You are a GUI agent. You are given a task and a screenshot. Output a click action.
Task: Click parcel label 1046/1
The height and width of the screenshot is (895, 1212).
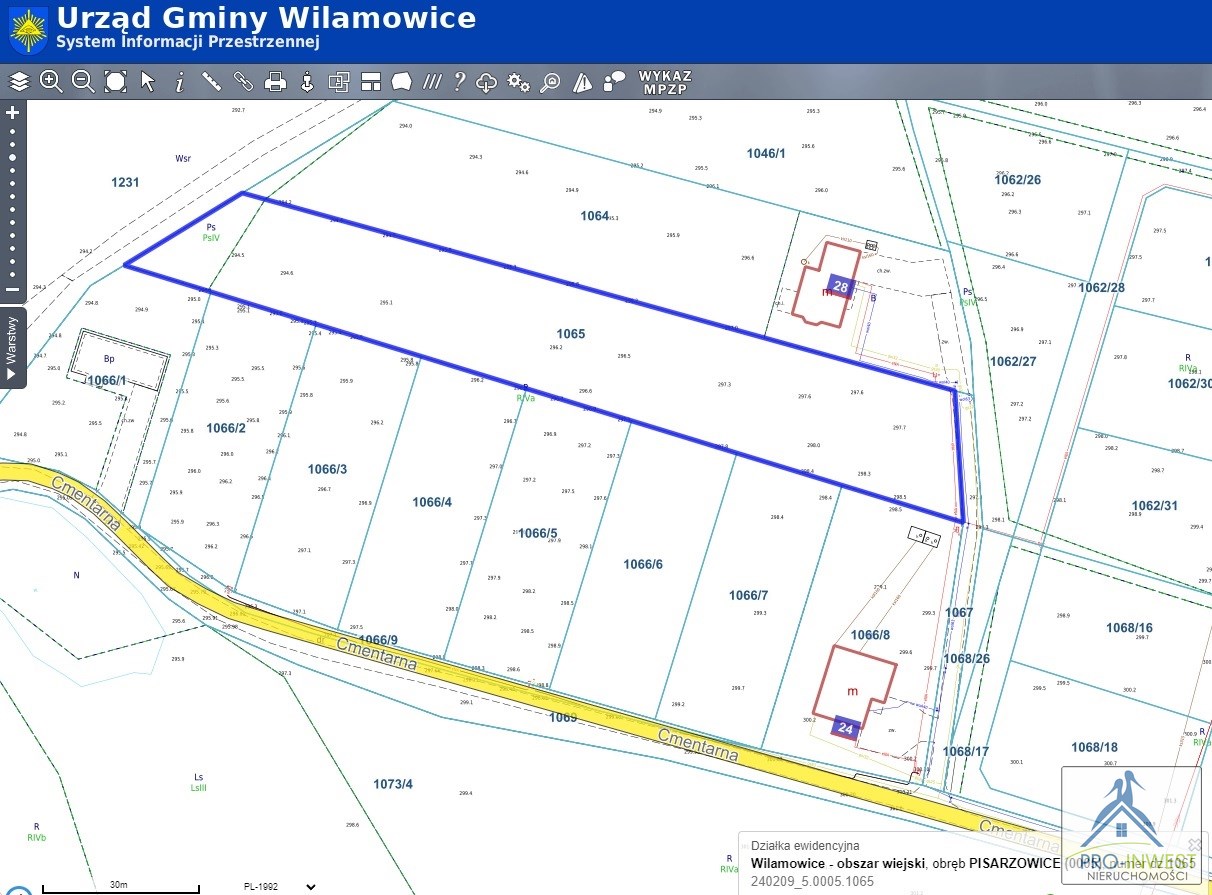click(x=766, y=153)
